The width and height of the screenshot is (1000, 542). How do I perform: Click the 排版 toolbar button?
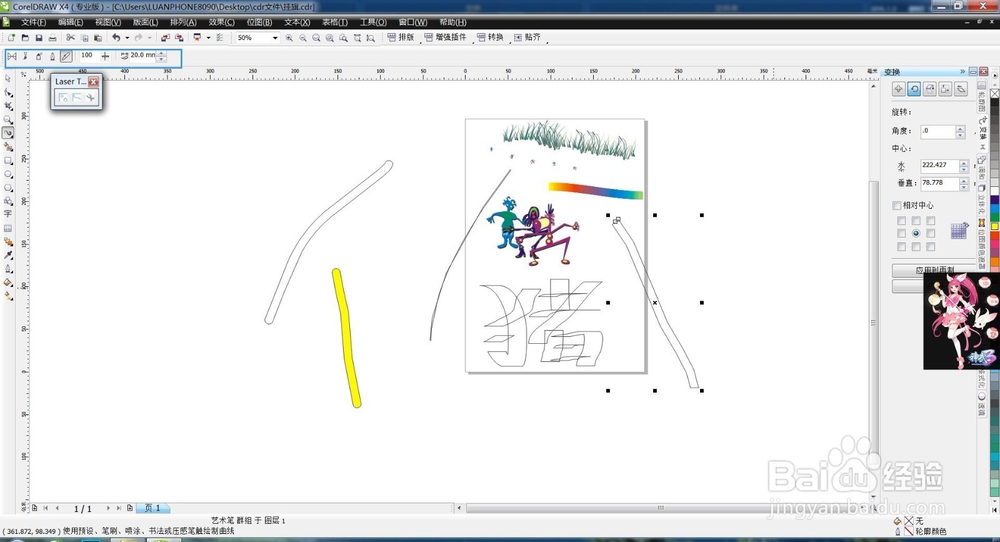[401, 38]
